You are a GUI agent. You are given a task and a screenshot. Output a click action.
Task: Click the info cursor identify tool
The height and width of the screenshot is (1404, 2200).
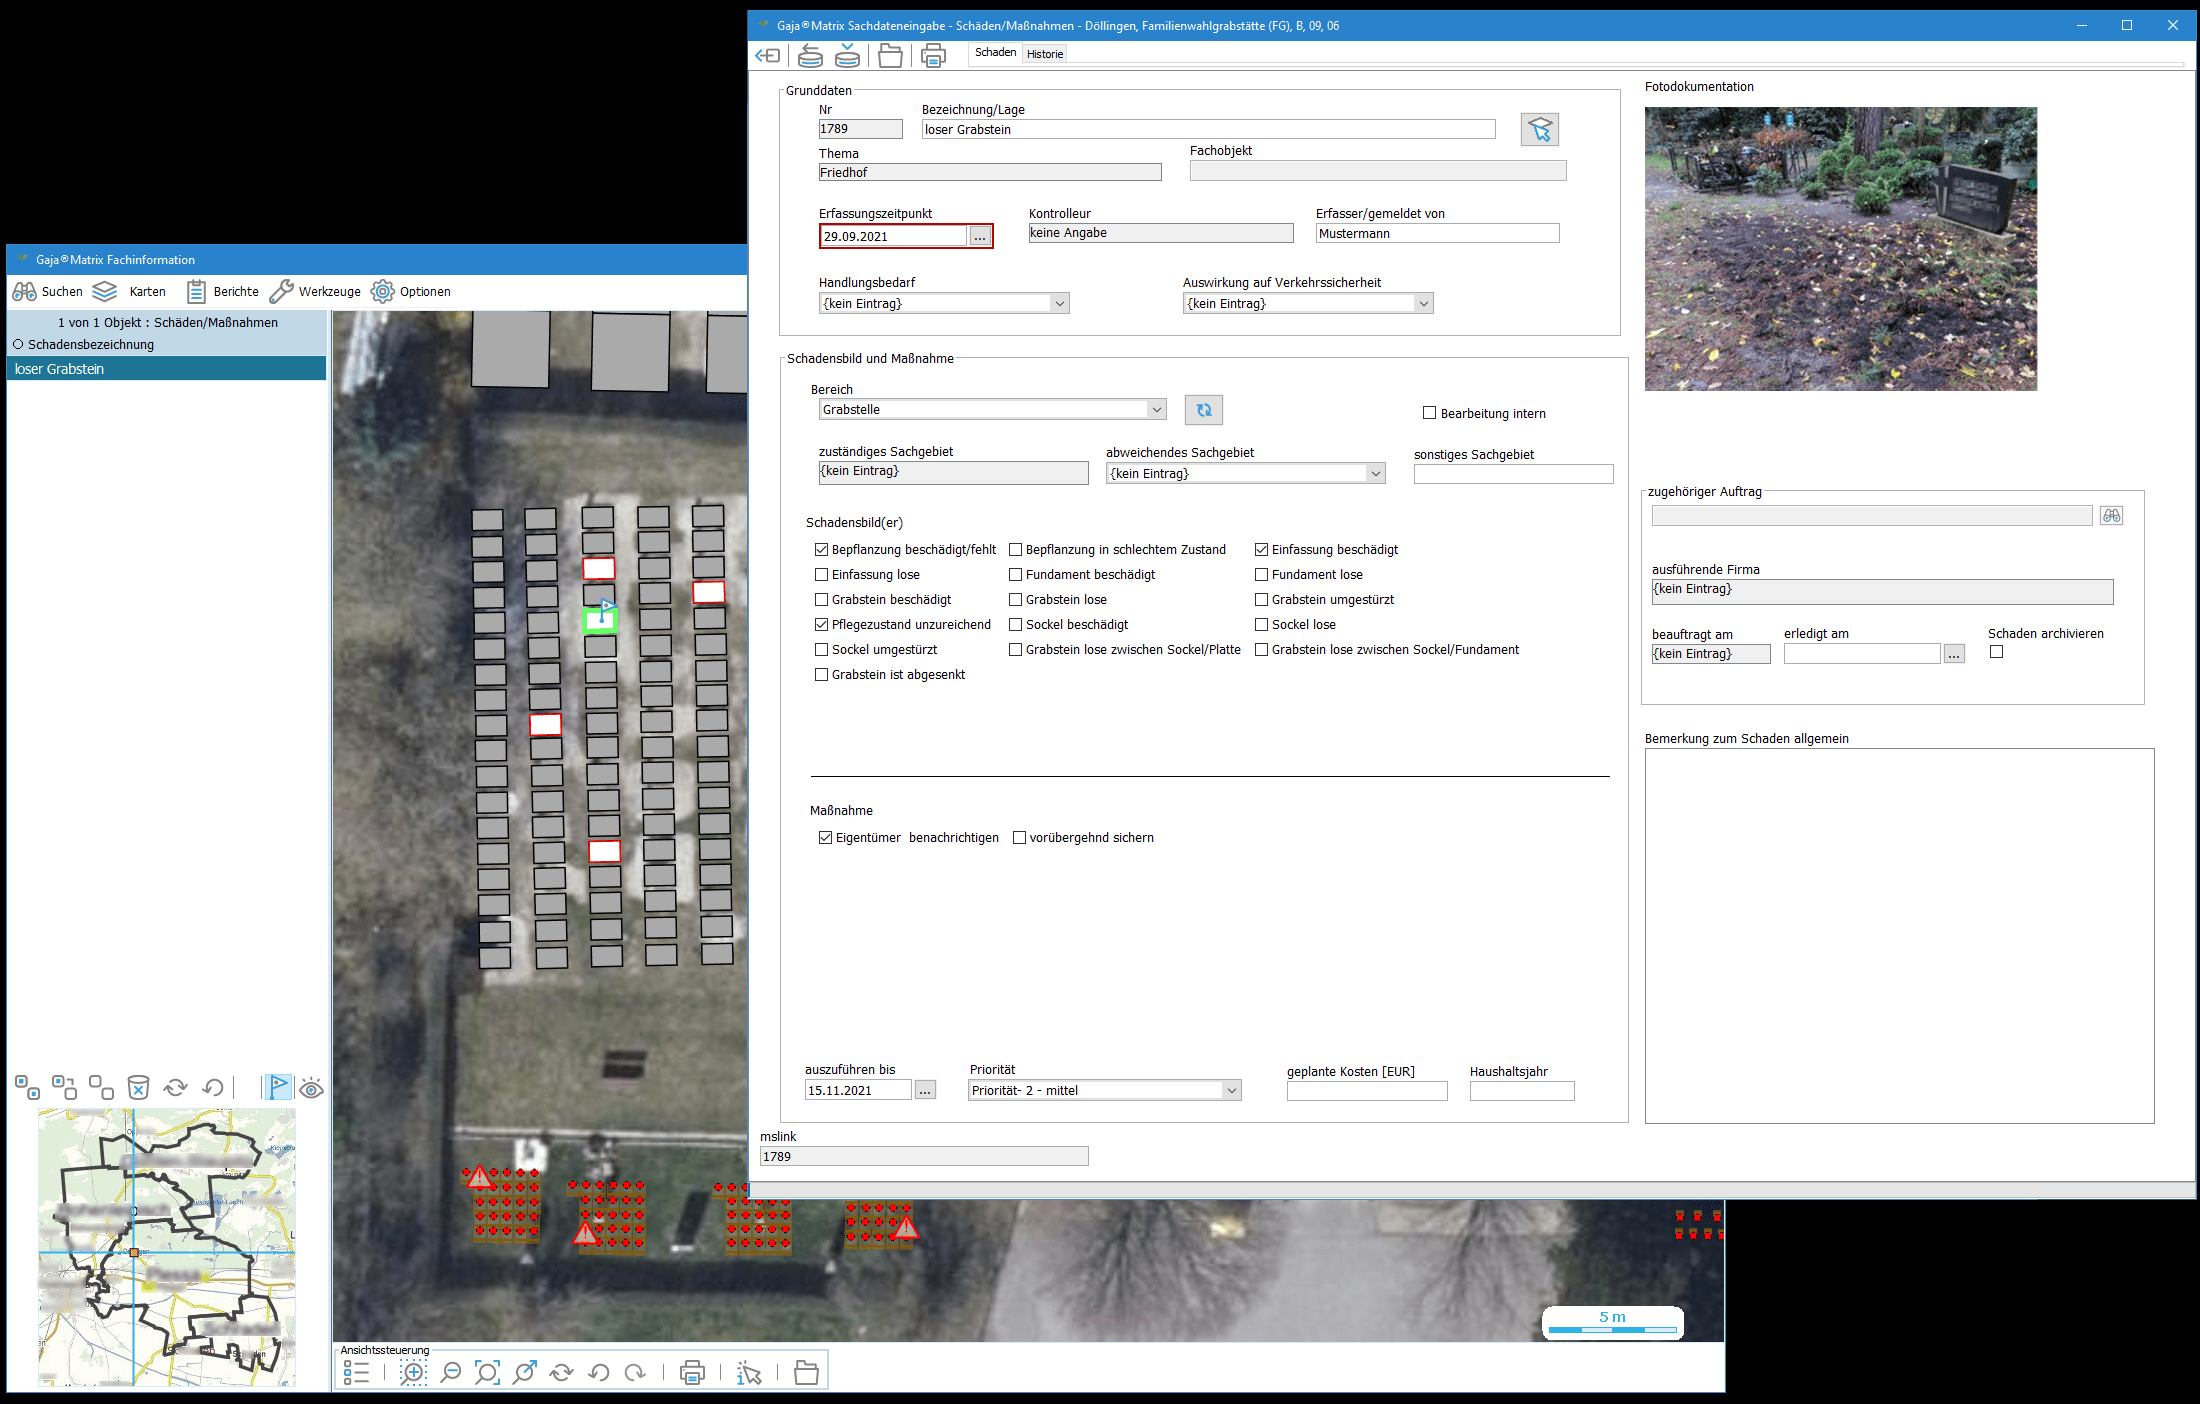pyautogui.click(x=749, y=1373)
